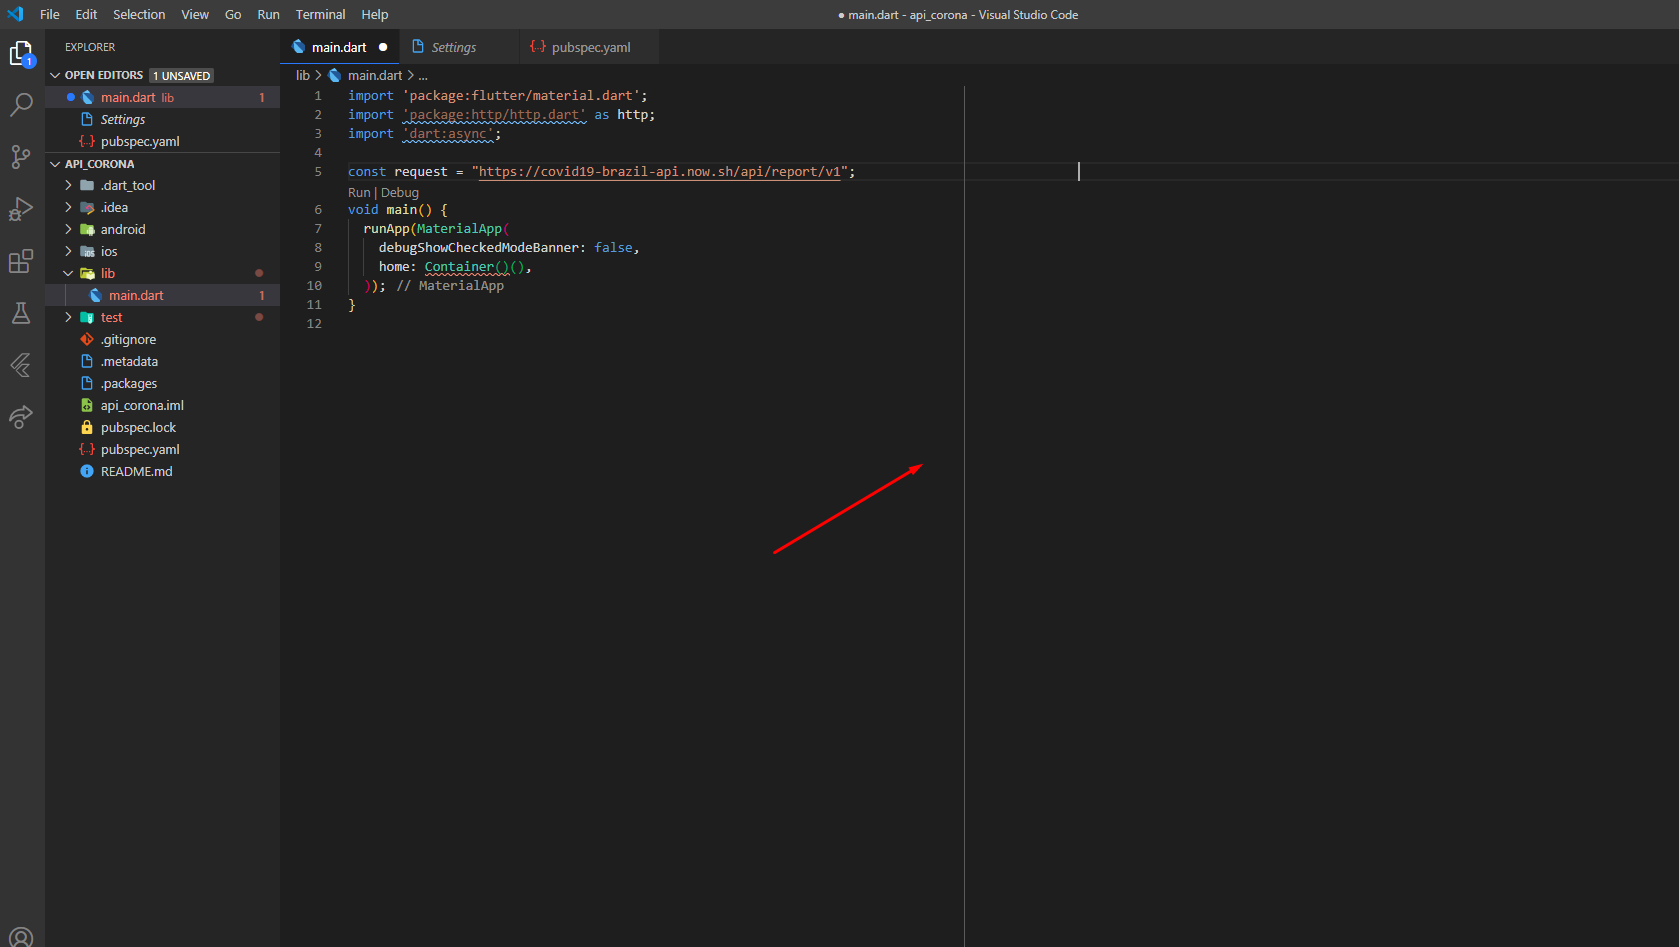Click the Debug code lens above main()

point(400,192)
